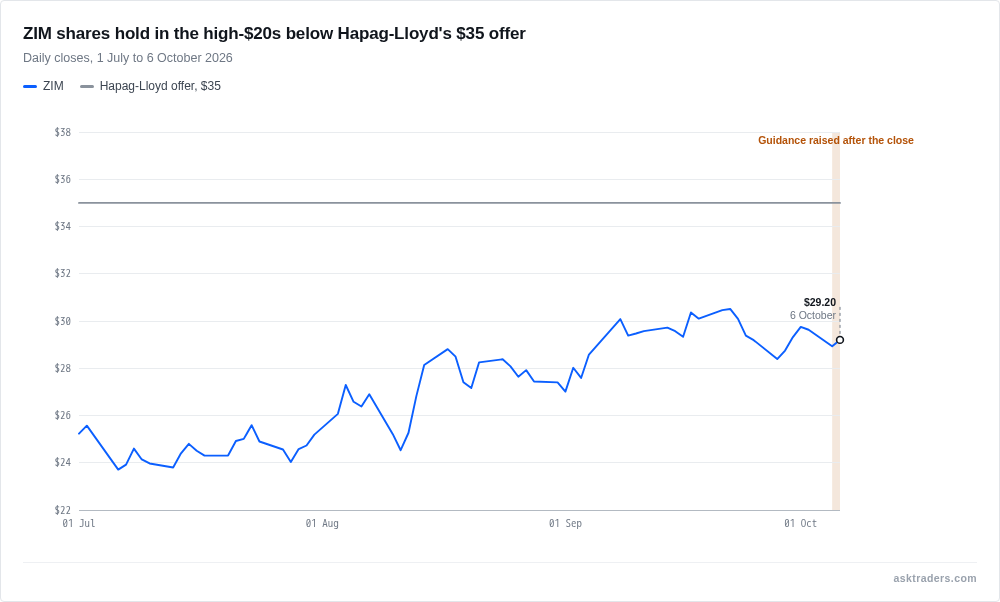The height and width of the screenshot is (602, 1000).
Task: Click the $34 y-axis label
Action: coord(62,226)
